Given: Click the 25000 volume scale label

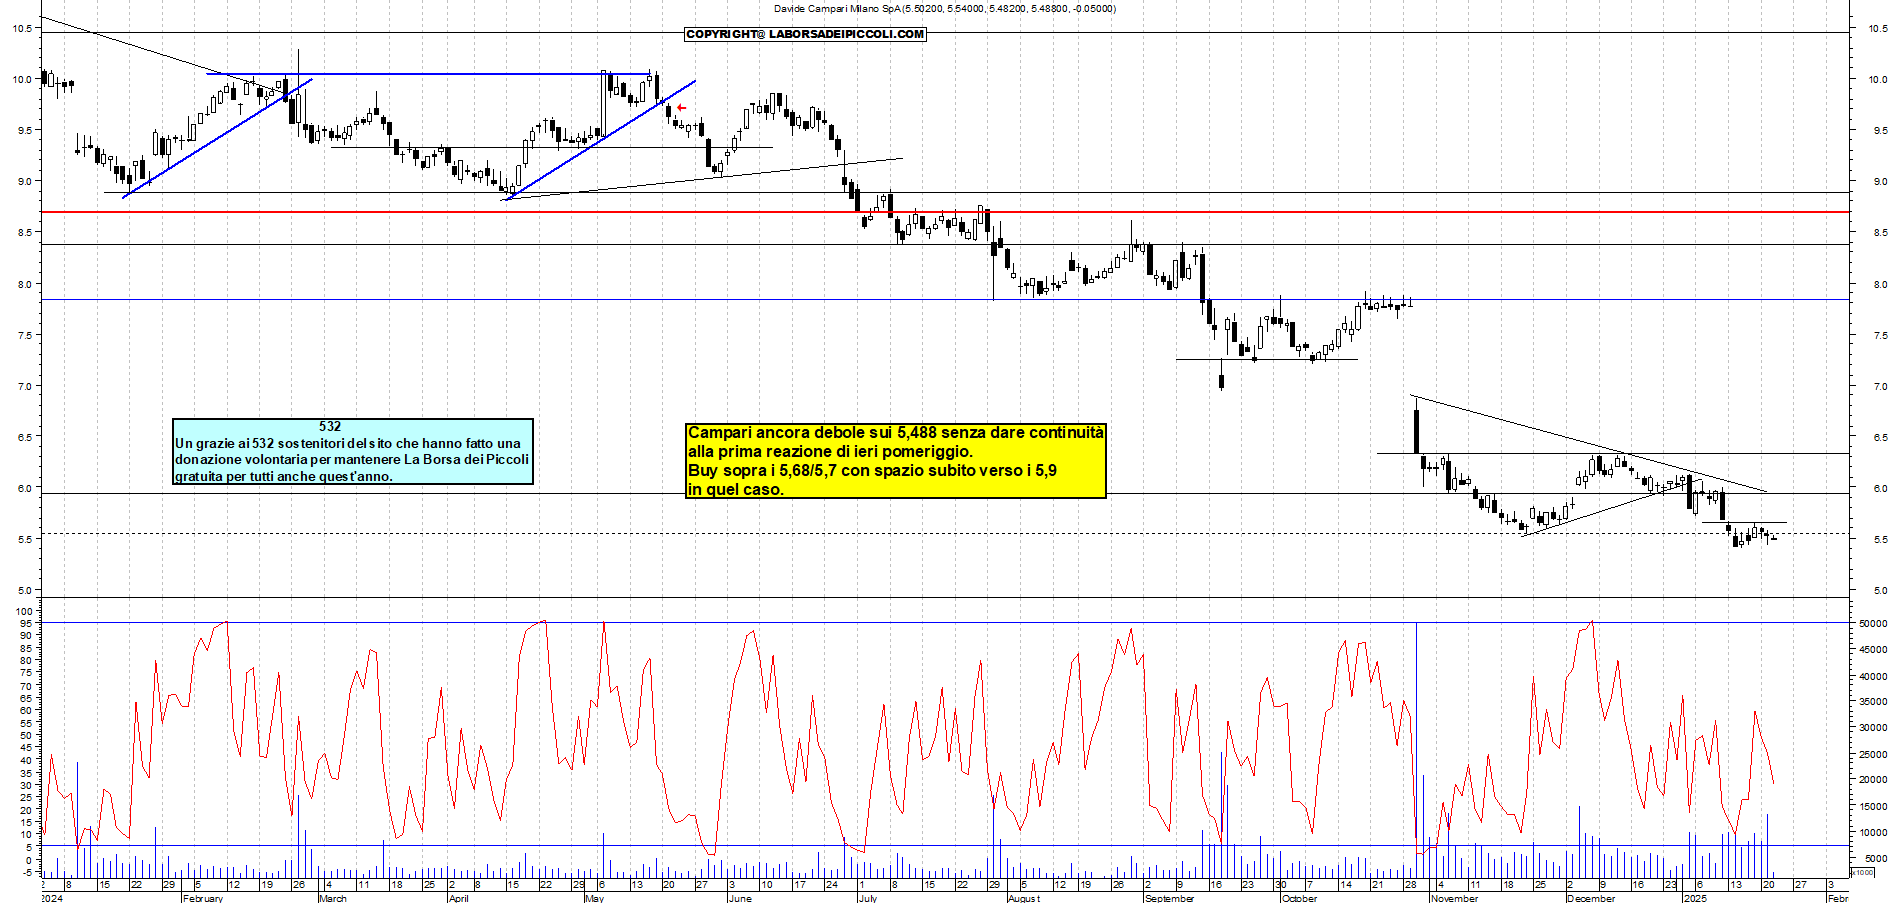Looking at the screenshot, I should 1873,754.
